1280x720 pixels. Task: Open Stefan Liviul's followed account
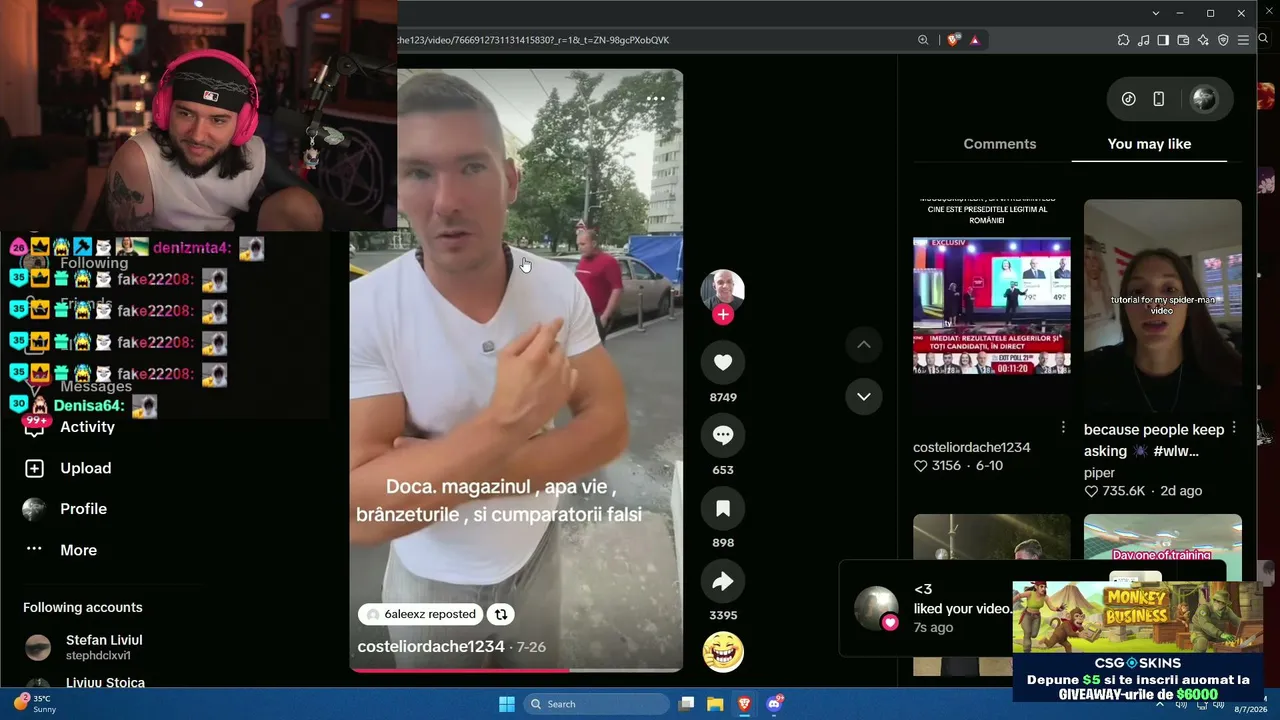coord(104,647)
